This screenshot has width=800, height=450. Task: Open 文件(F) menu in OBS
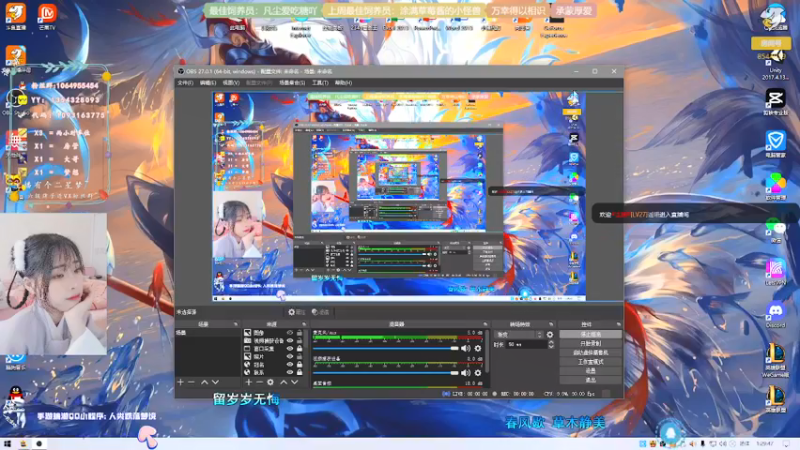click(185, 83)
